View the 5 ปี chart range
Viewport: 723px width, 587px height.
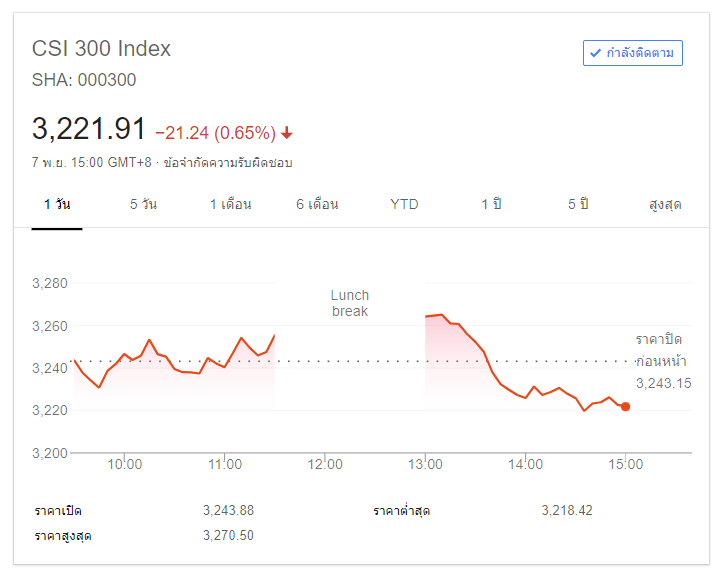(578, 204)
